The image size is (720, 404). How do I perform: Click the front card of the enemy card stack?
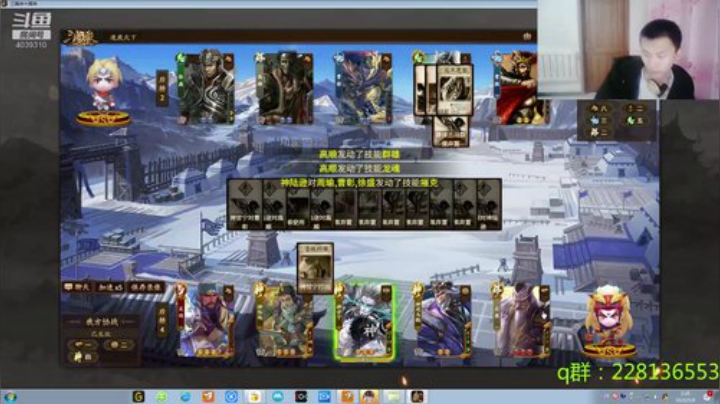[x=455, y=90]
